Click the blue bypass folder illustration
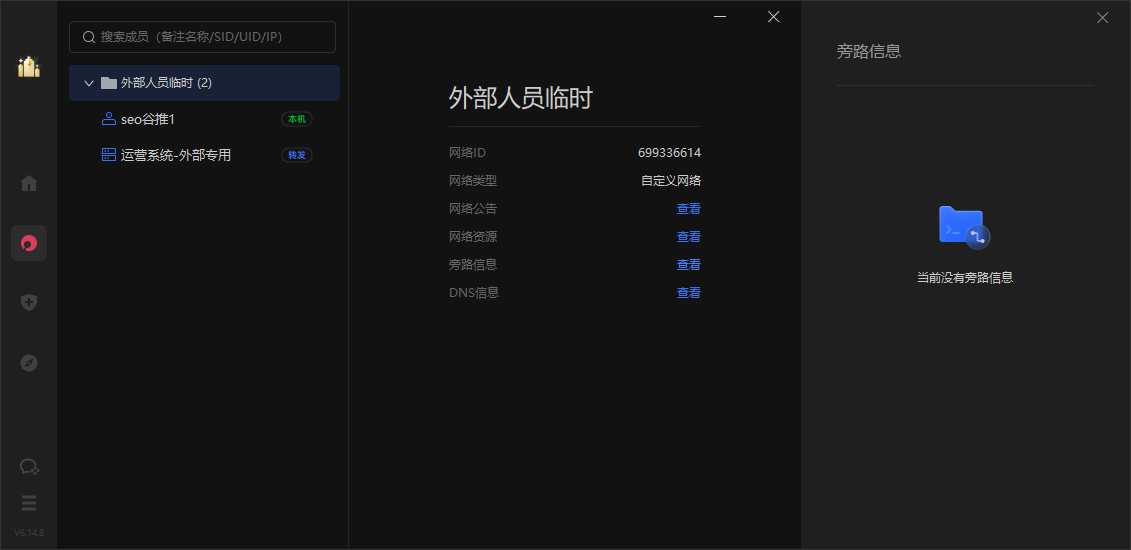Screen dimensions: 1131x550 point(964,227)
